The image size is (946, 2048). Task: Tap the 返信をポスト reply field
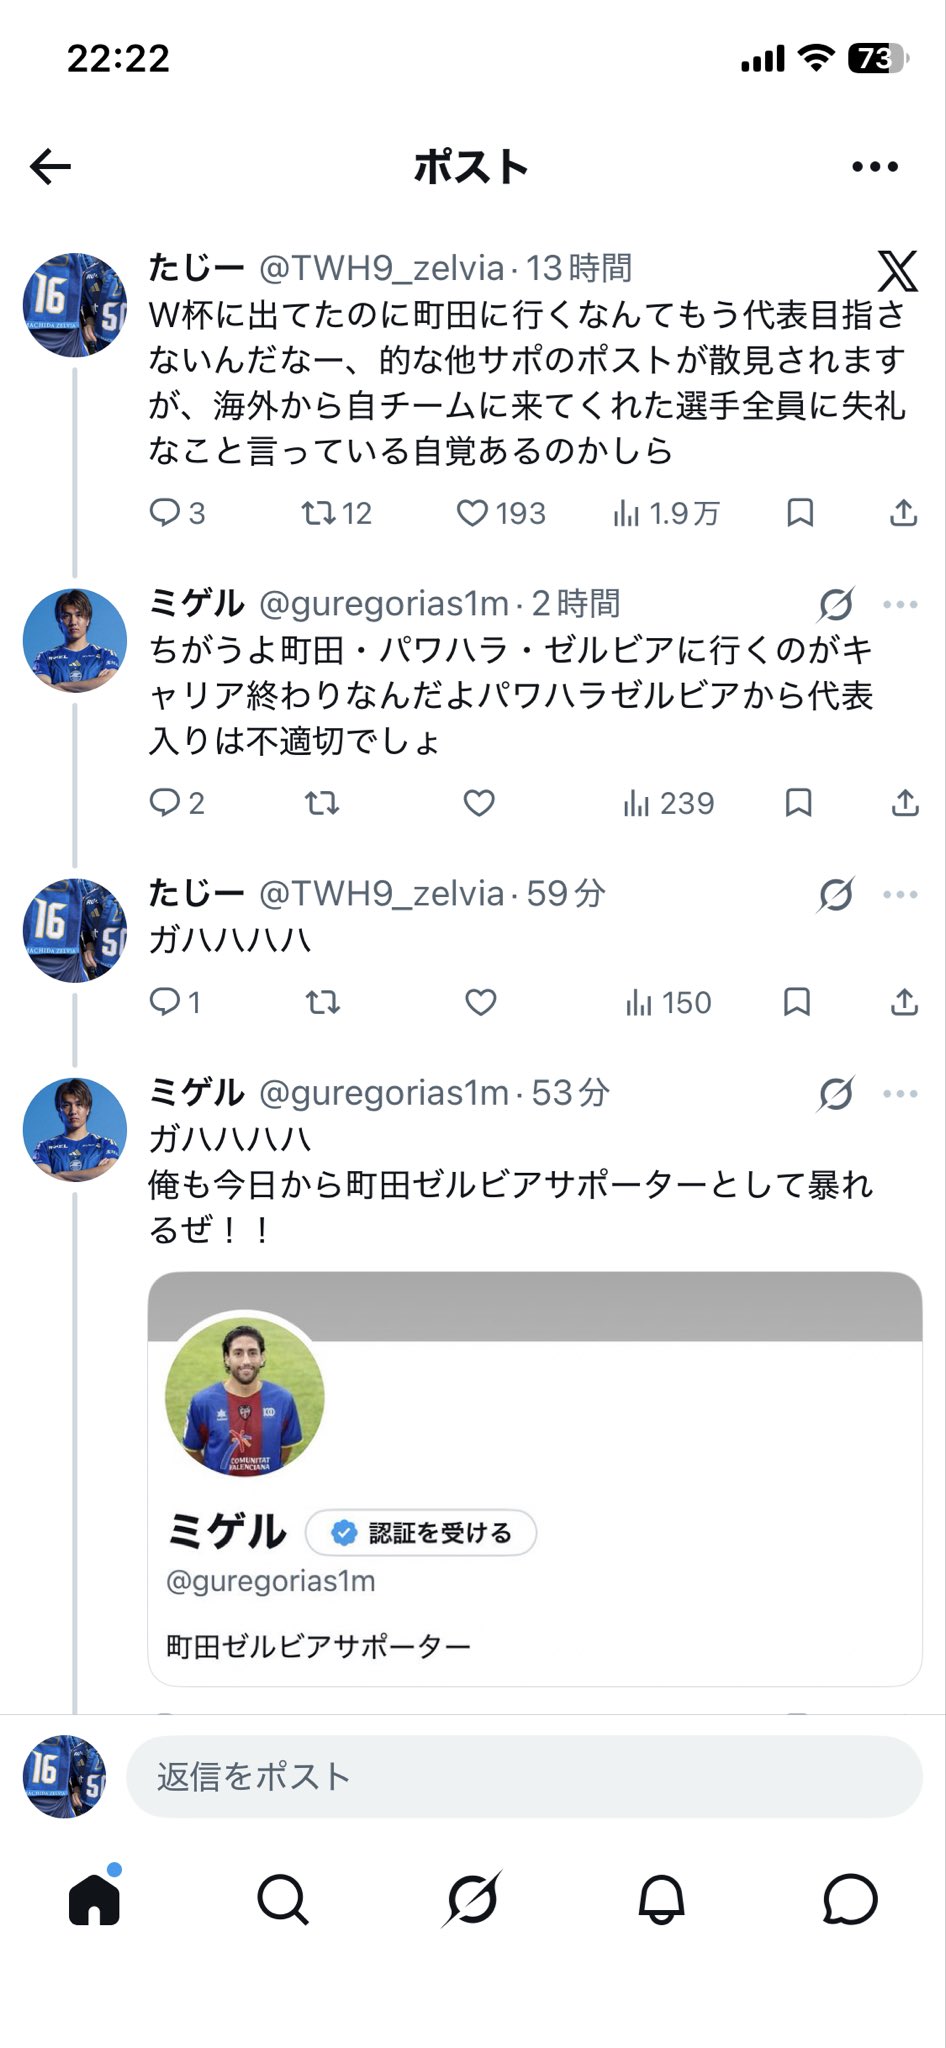click(524, 1776)
